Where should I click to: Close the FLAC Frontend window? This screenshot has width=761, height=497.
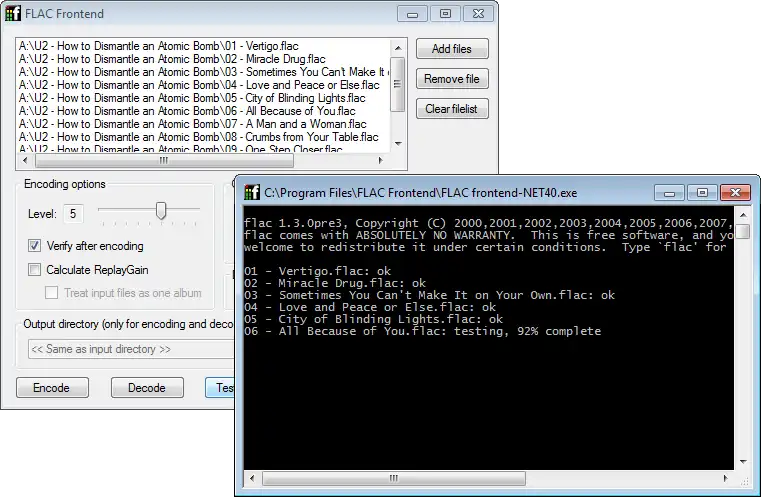478,14
